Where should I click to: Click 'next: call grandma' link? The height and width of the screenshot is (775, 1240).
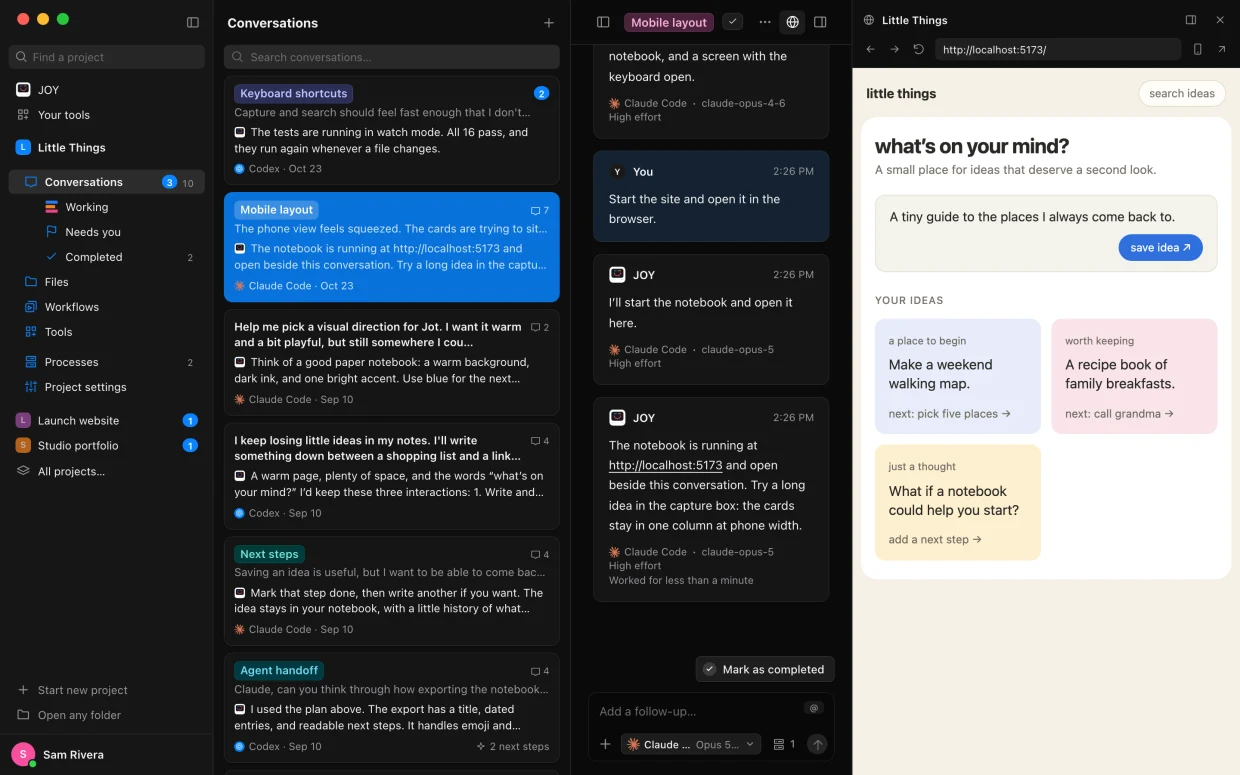pyautogui.click(x=1120, y=414)
